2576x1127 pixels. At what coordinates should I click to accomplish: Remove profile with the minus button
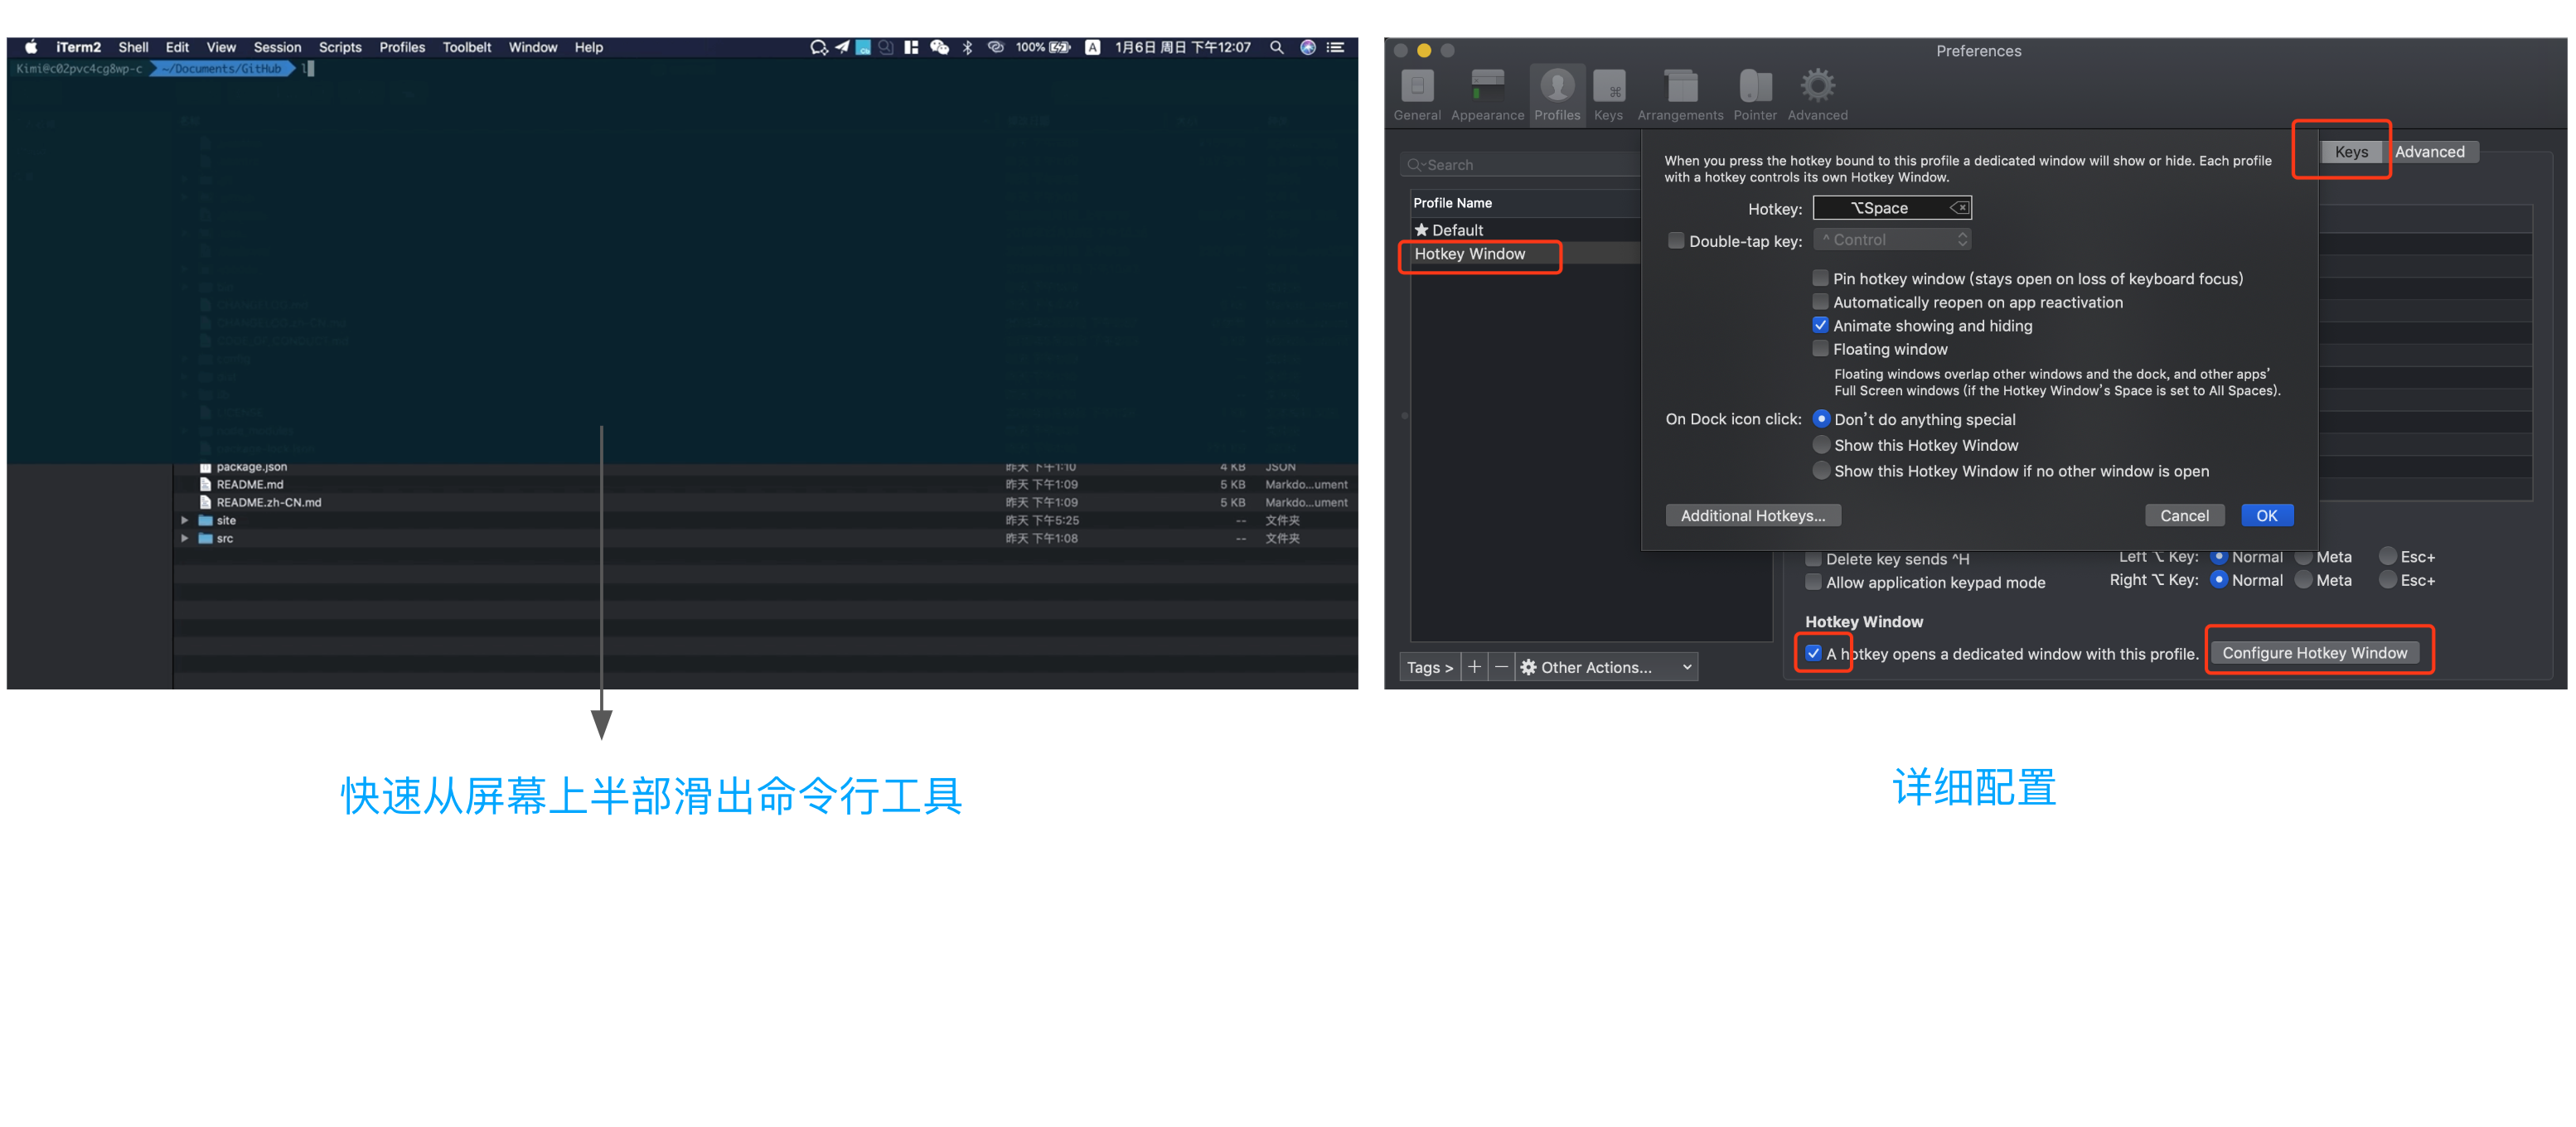1500,667
